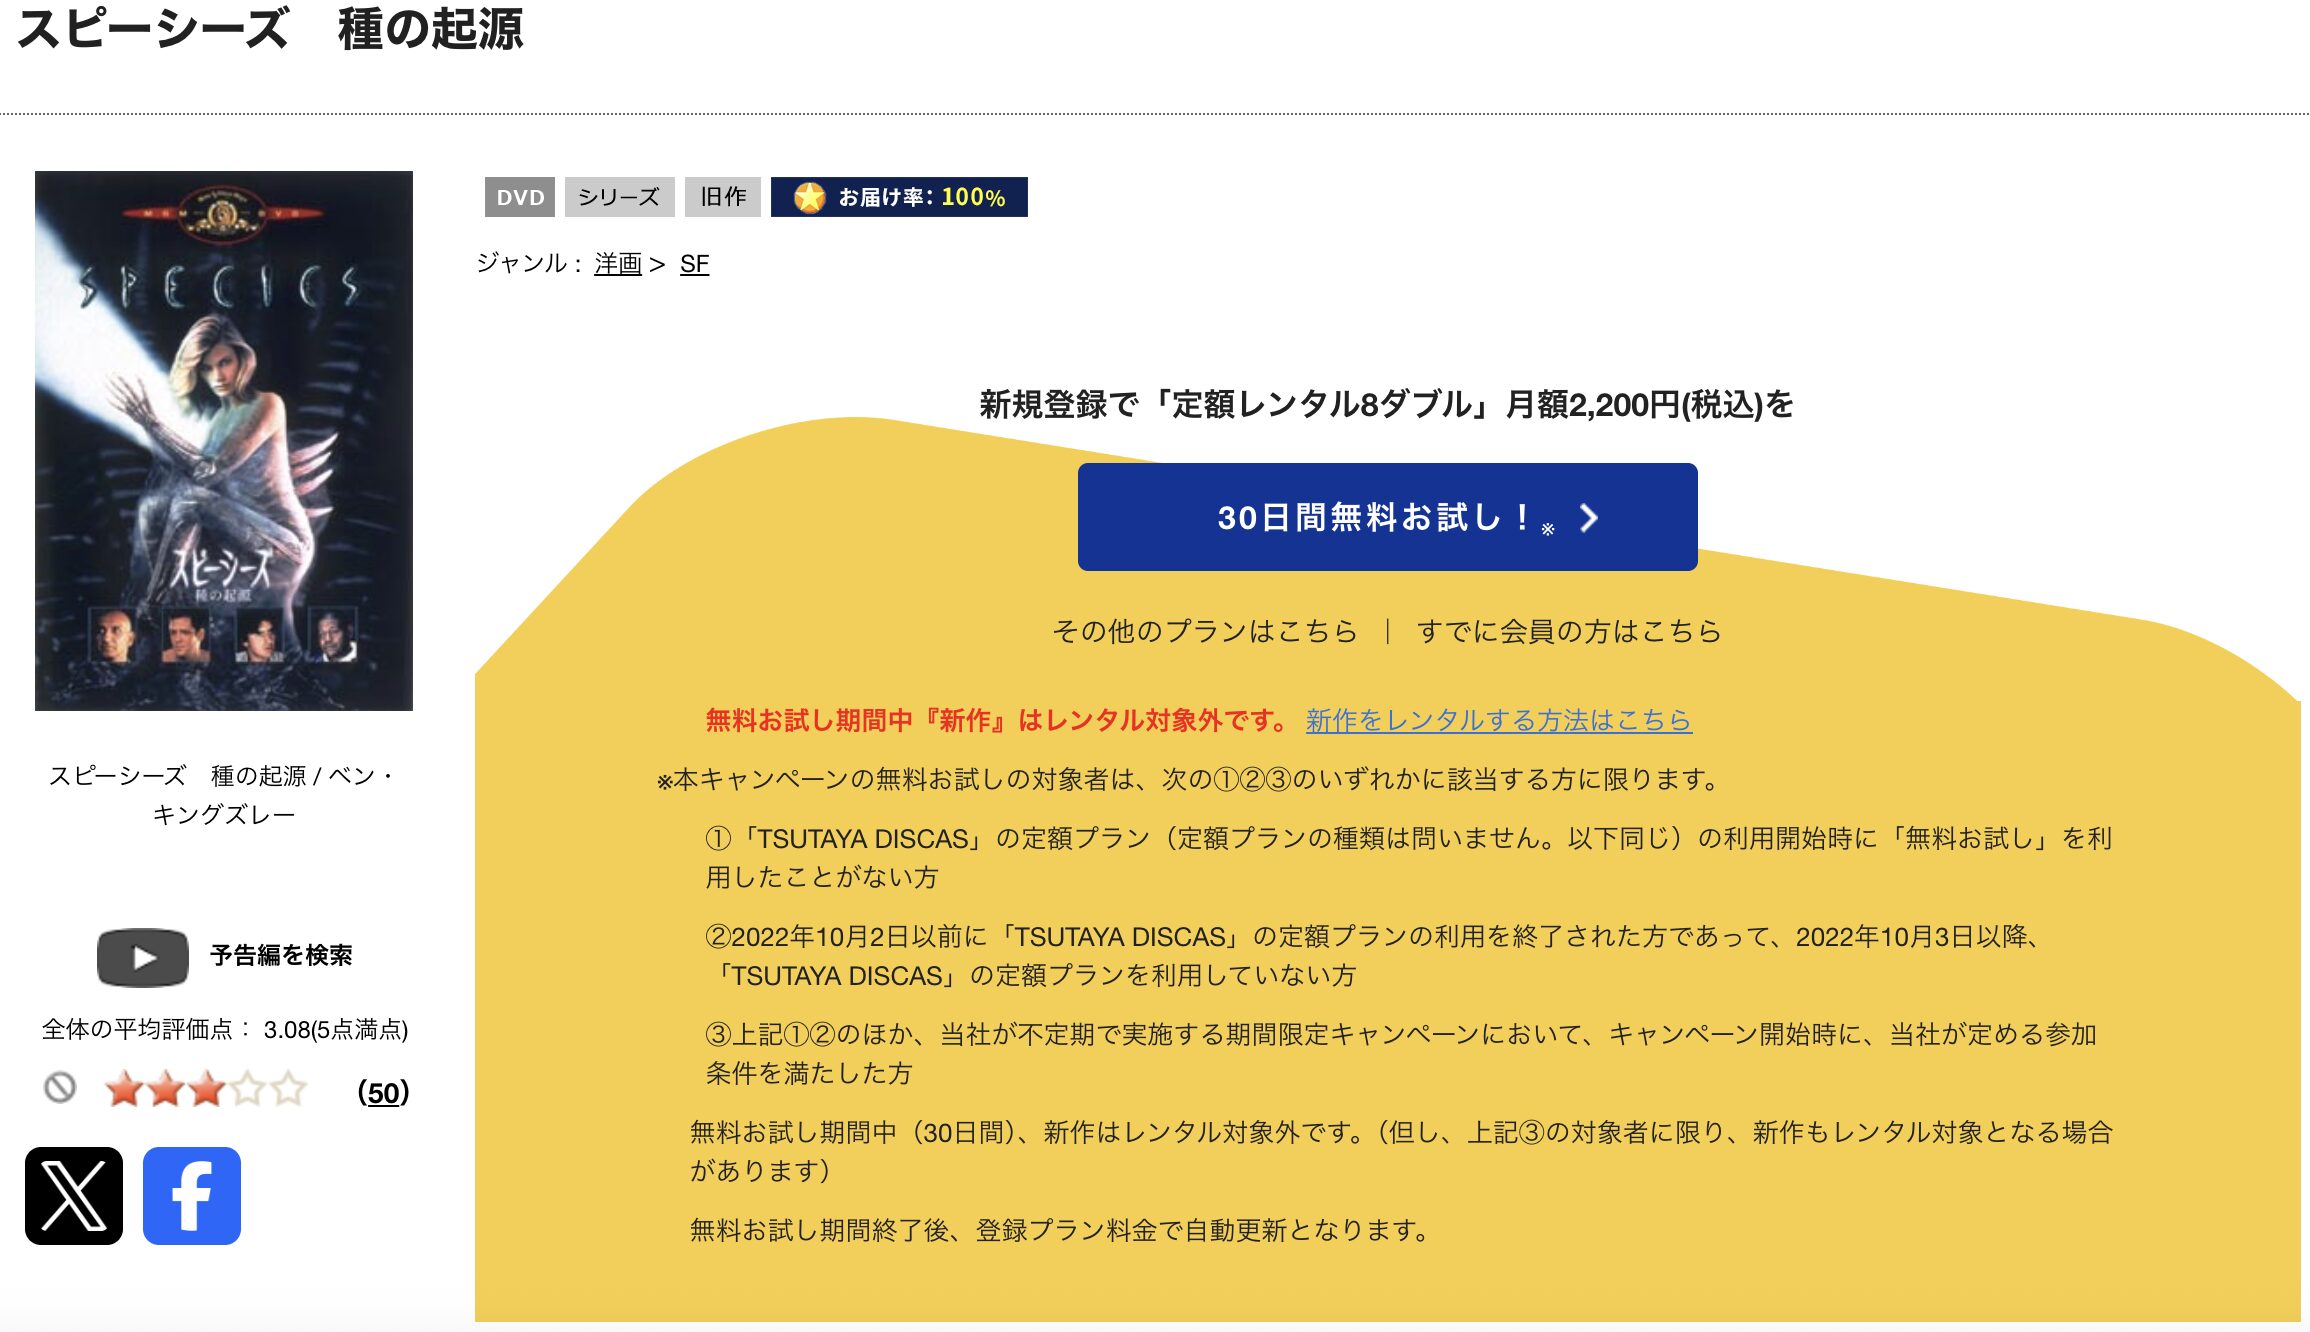The width and height of the screenshot is (2310, 1332).
Task: Click the clear rating circle icon
Action: click(x=60, y=1087)
